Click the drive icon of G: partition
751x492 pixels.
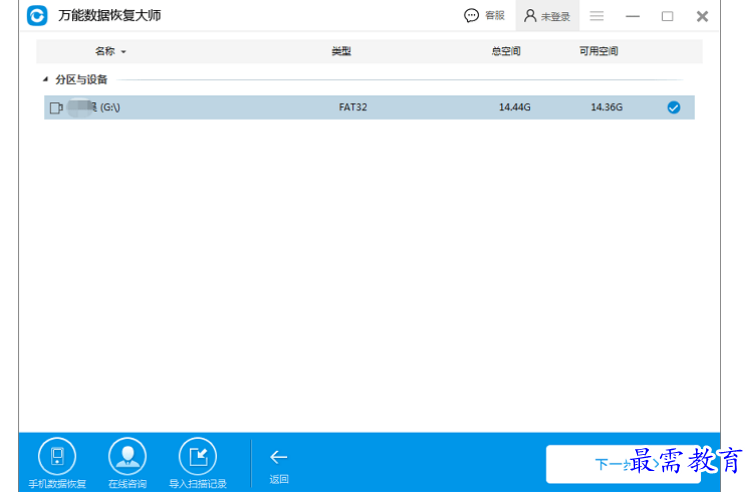pos(56,108)
